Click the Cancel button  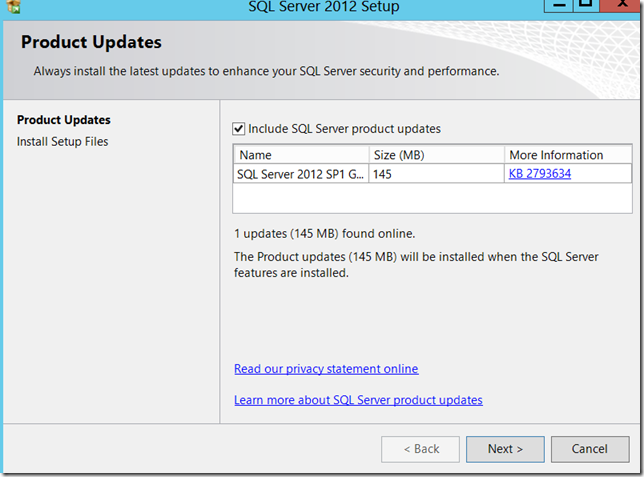coord(590,449)
